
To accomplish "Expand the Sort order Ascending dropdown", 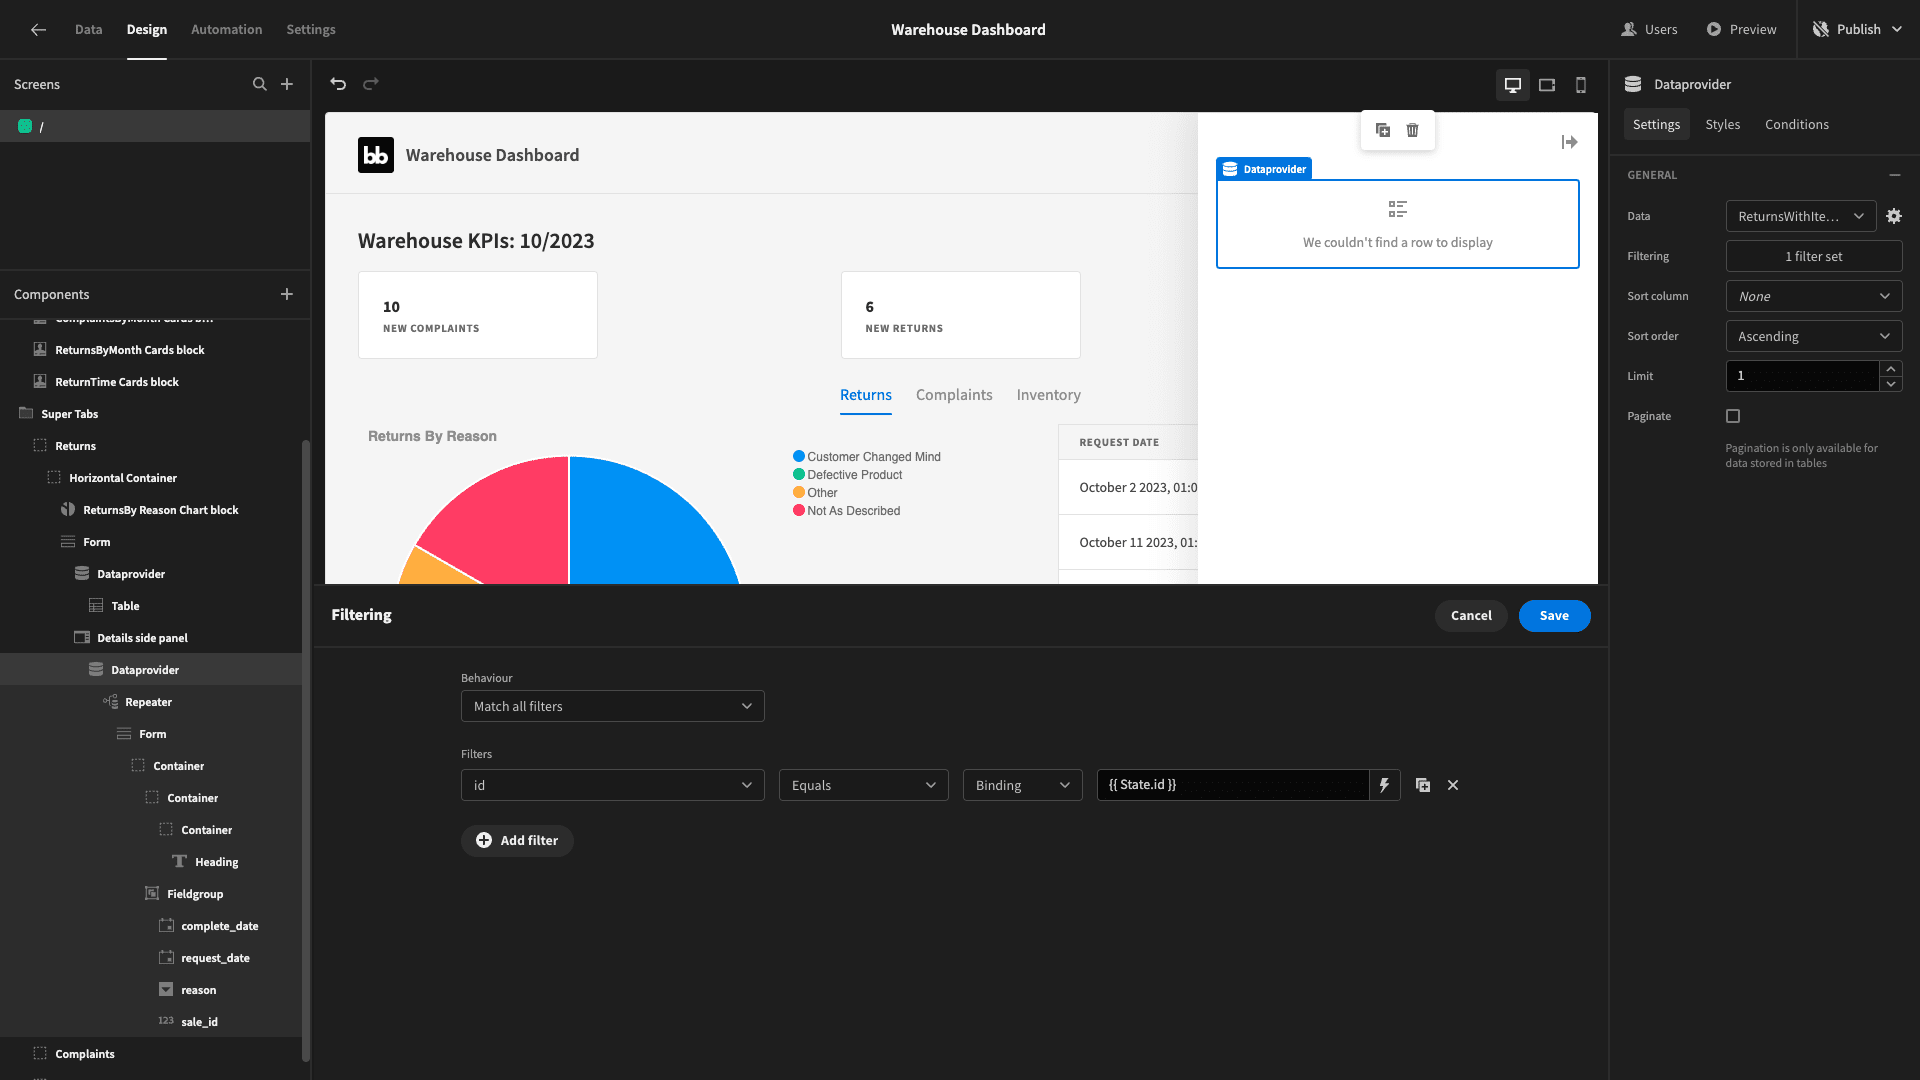I will [1814, 336].
